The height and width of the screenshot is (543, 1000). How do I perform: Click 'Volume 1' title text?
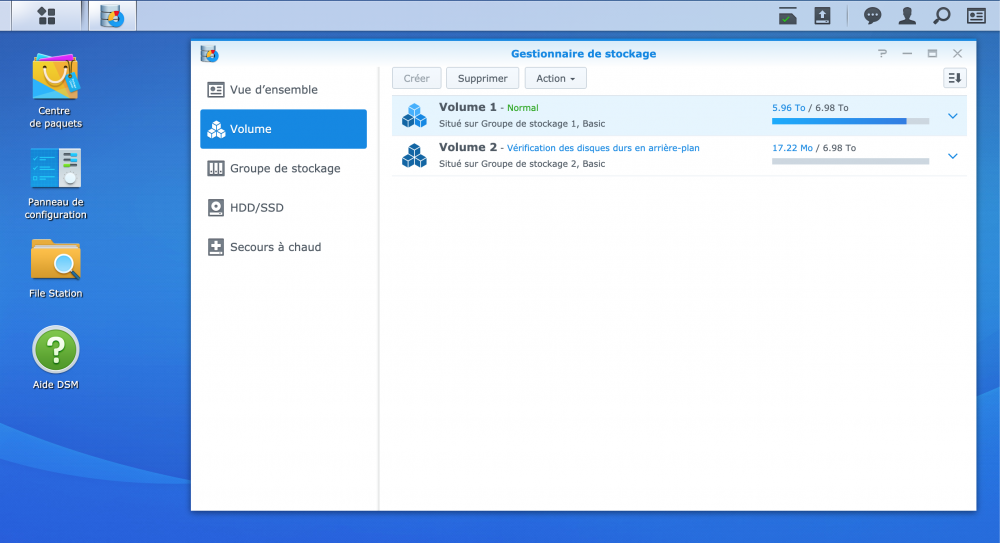point(467,107)
